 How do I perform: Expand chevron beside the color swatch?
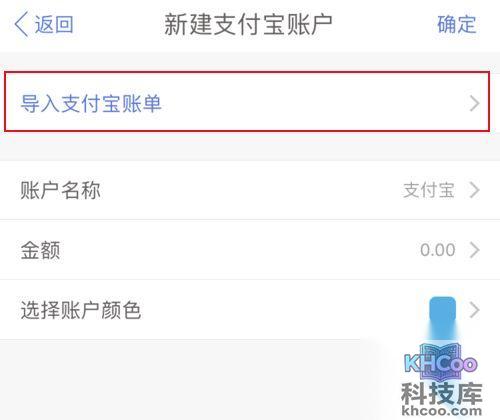coord(474,310)
